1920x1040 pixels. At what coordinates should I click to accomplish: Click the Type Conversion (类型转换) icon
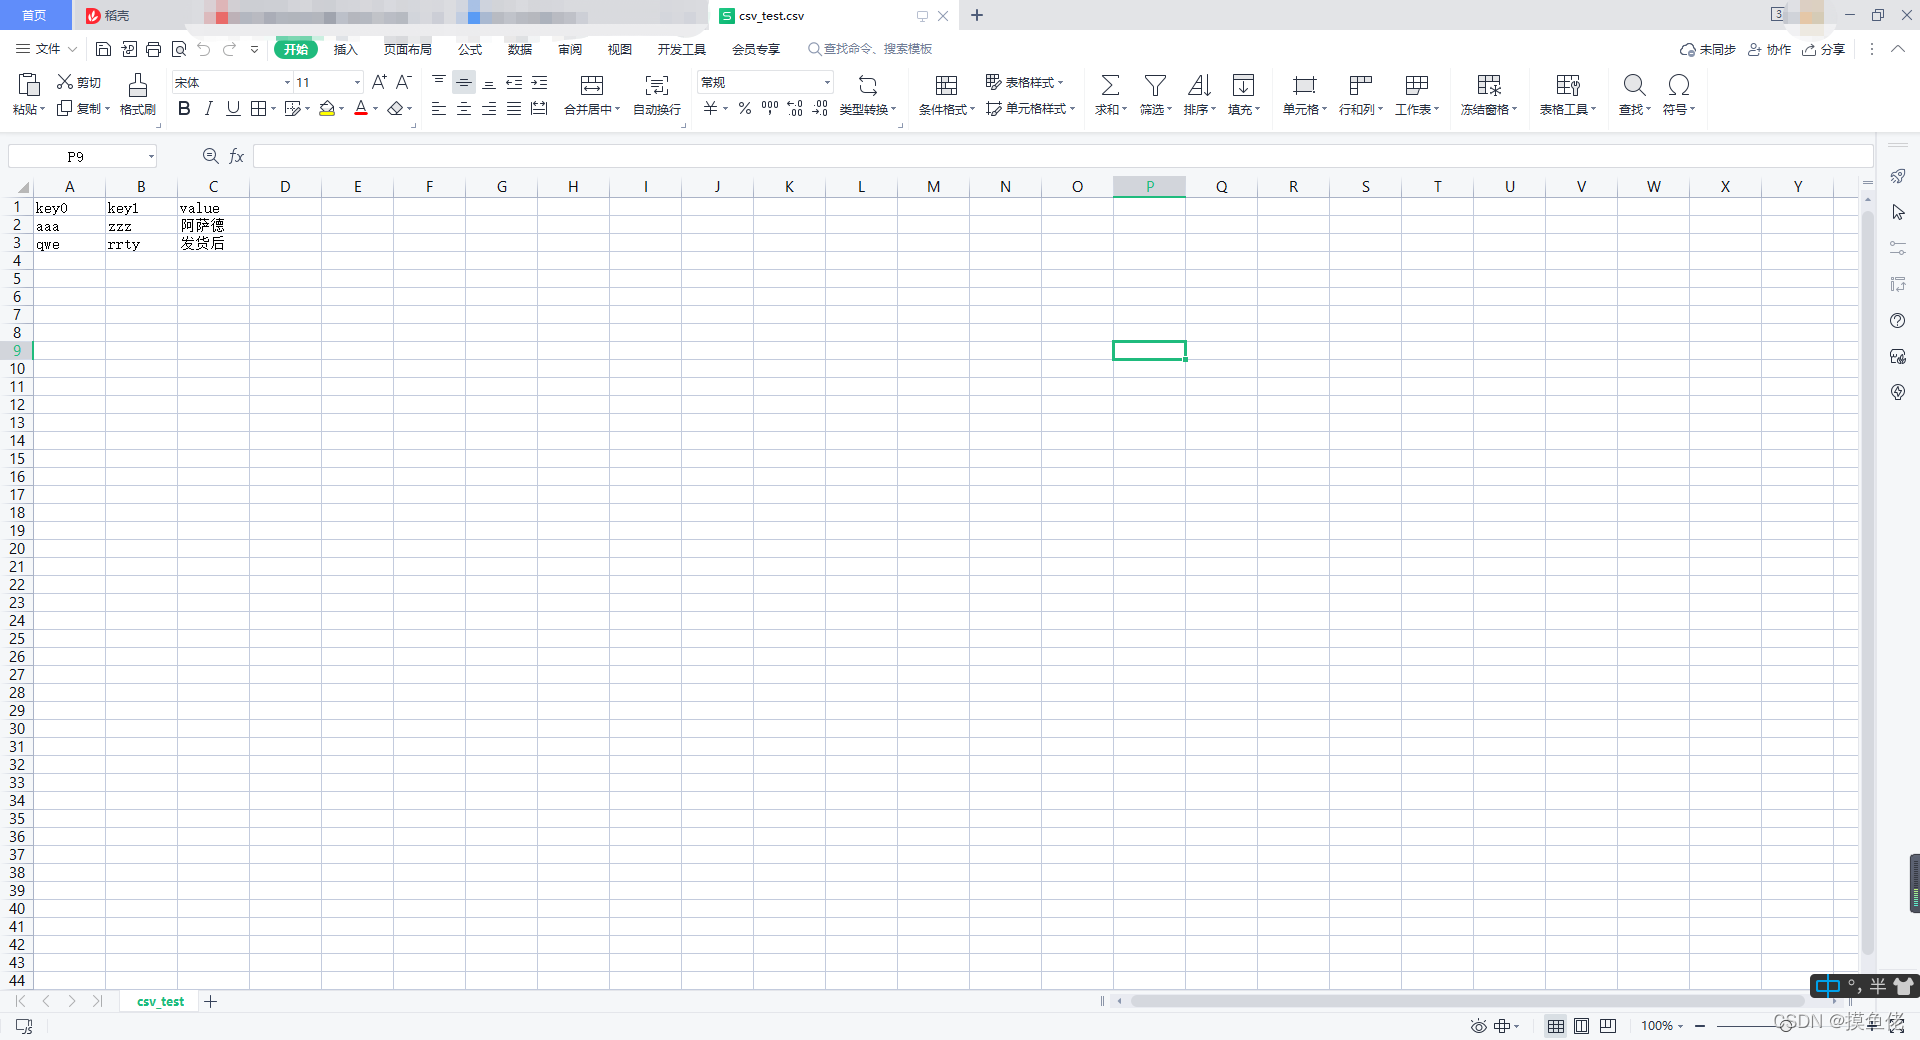[x=868, y=85]
